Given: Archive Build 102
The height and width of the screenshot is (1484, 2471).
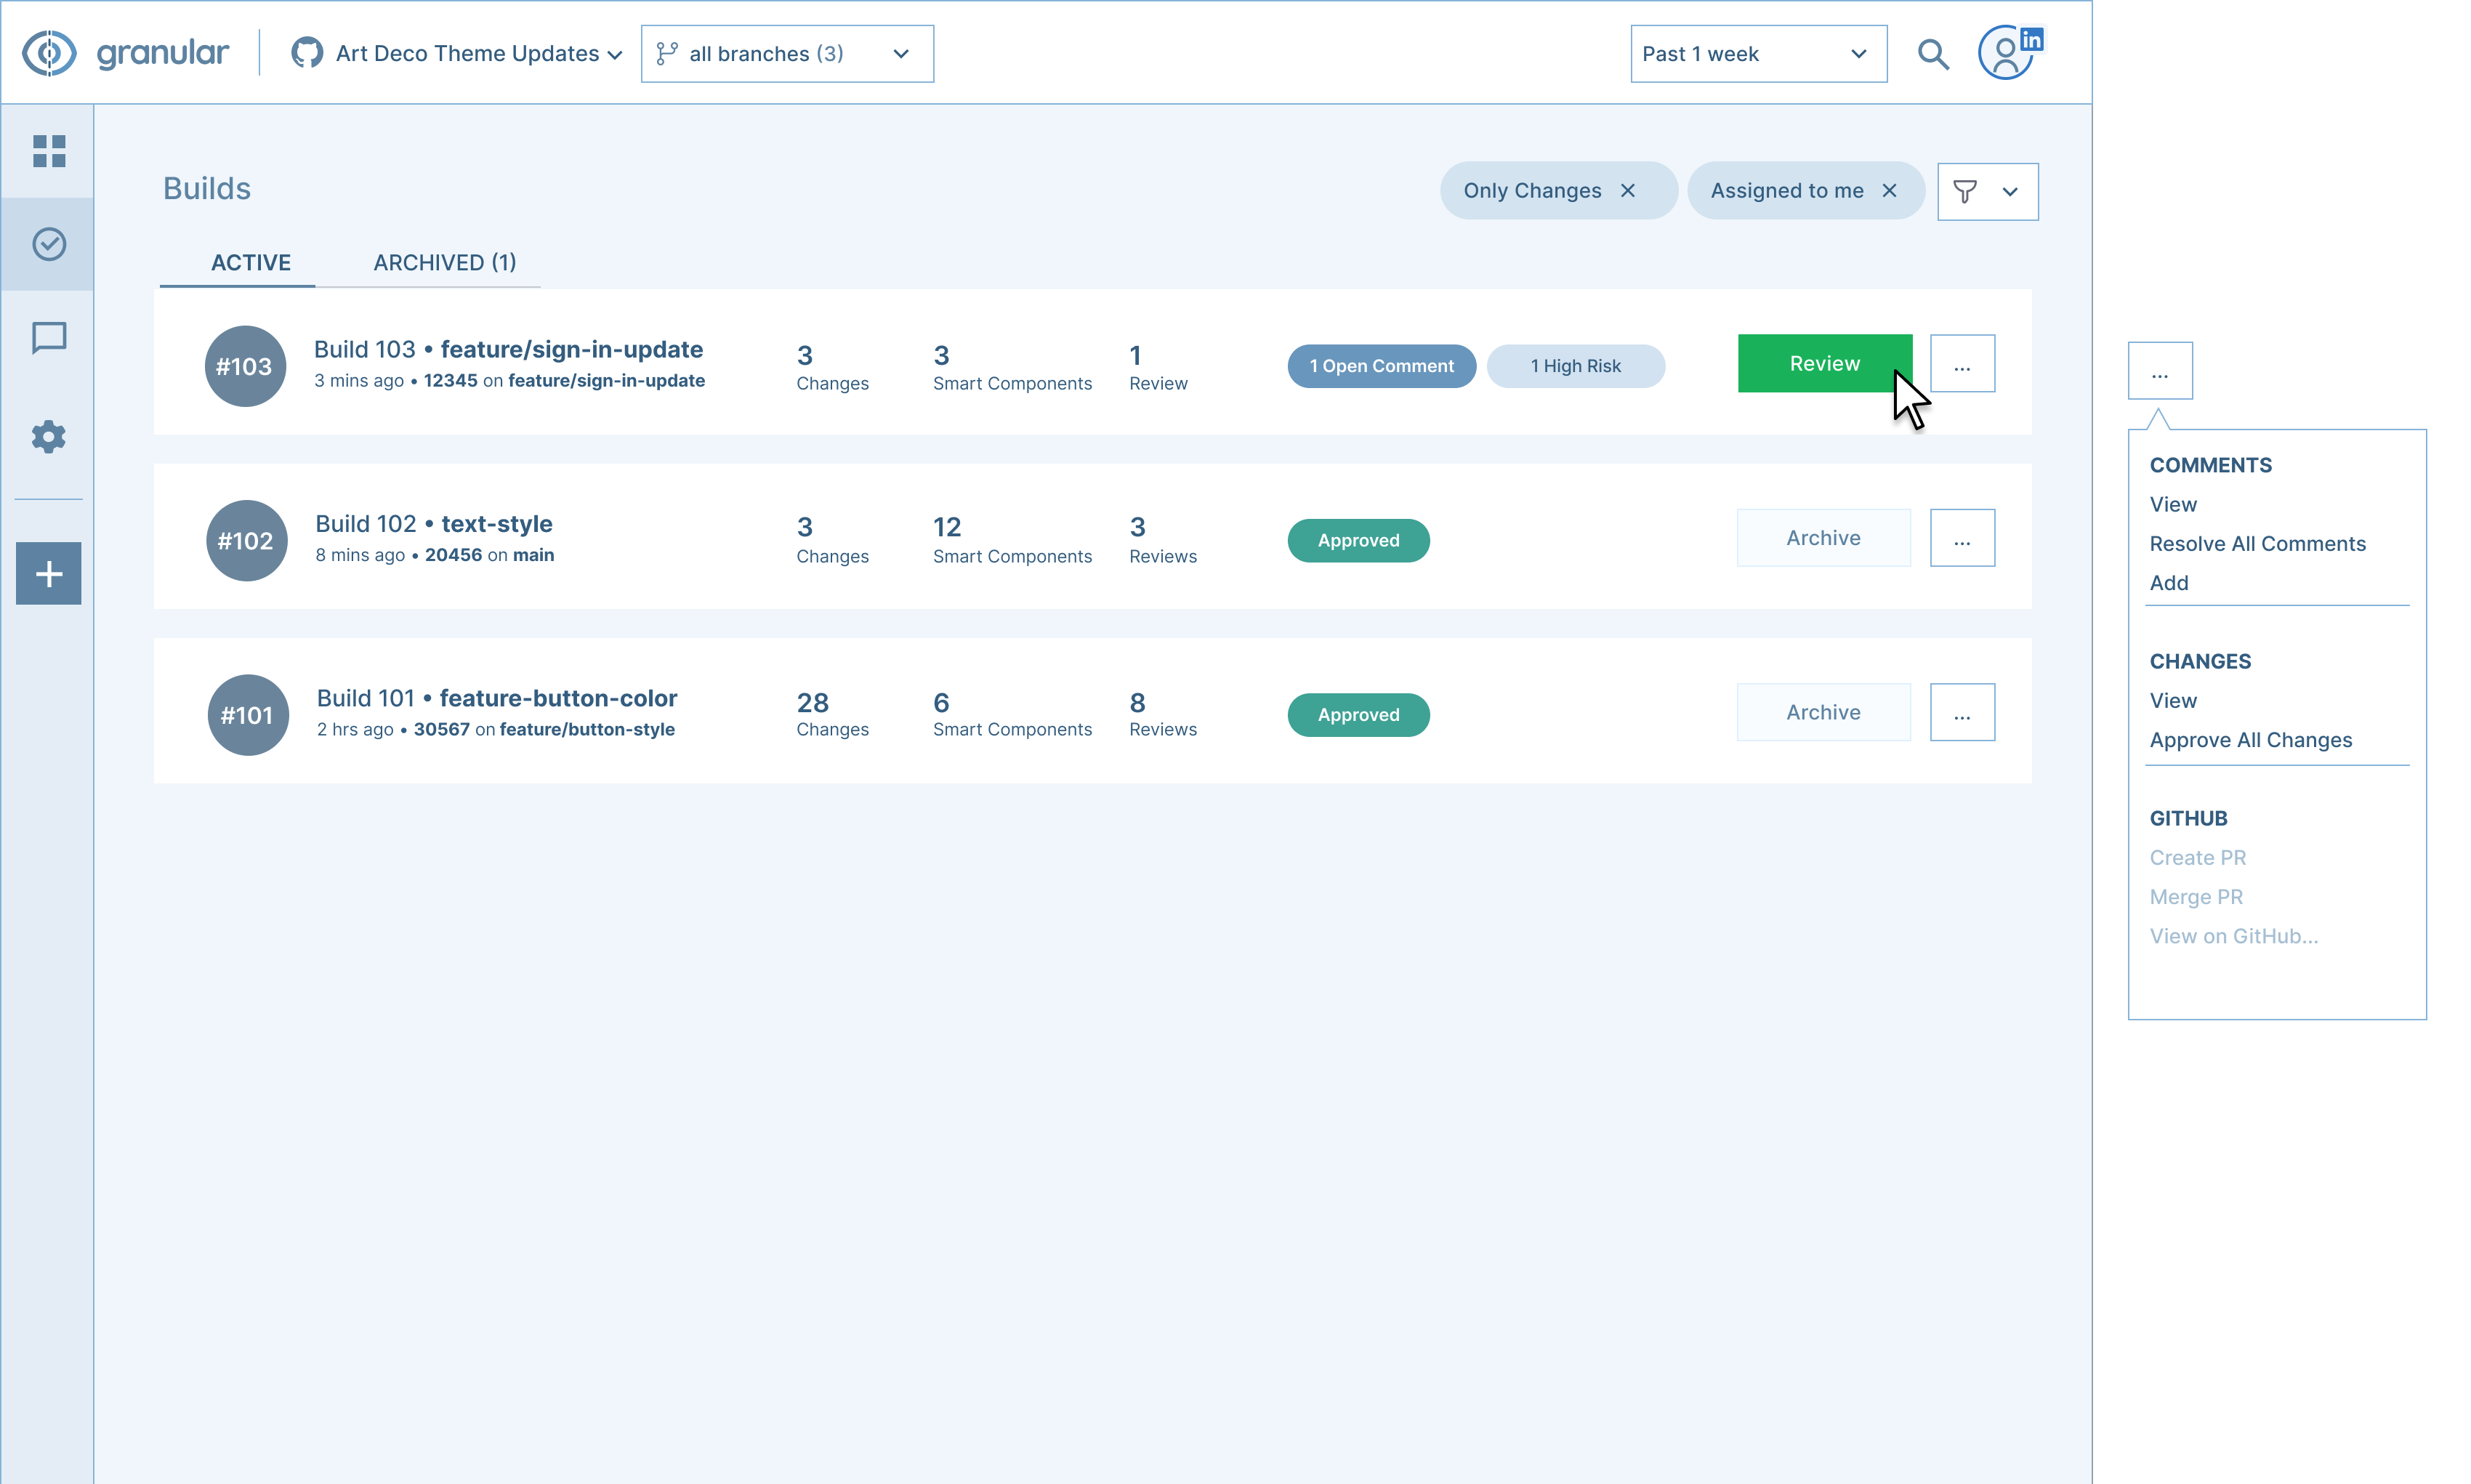Looking at the screenshot, I should [1823, 538].
